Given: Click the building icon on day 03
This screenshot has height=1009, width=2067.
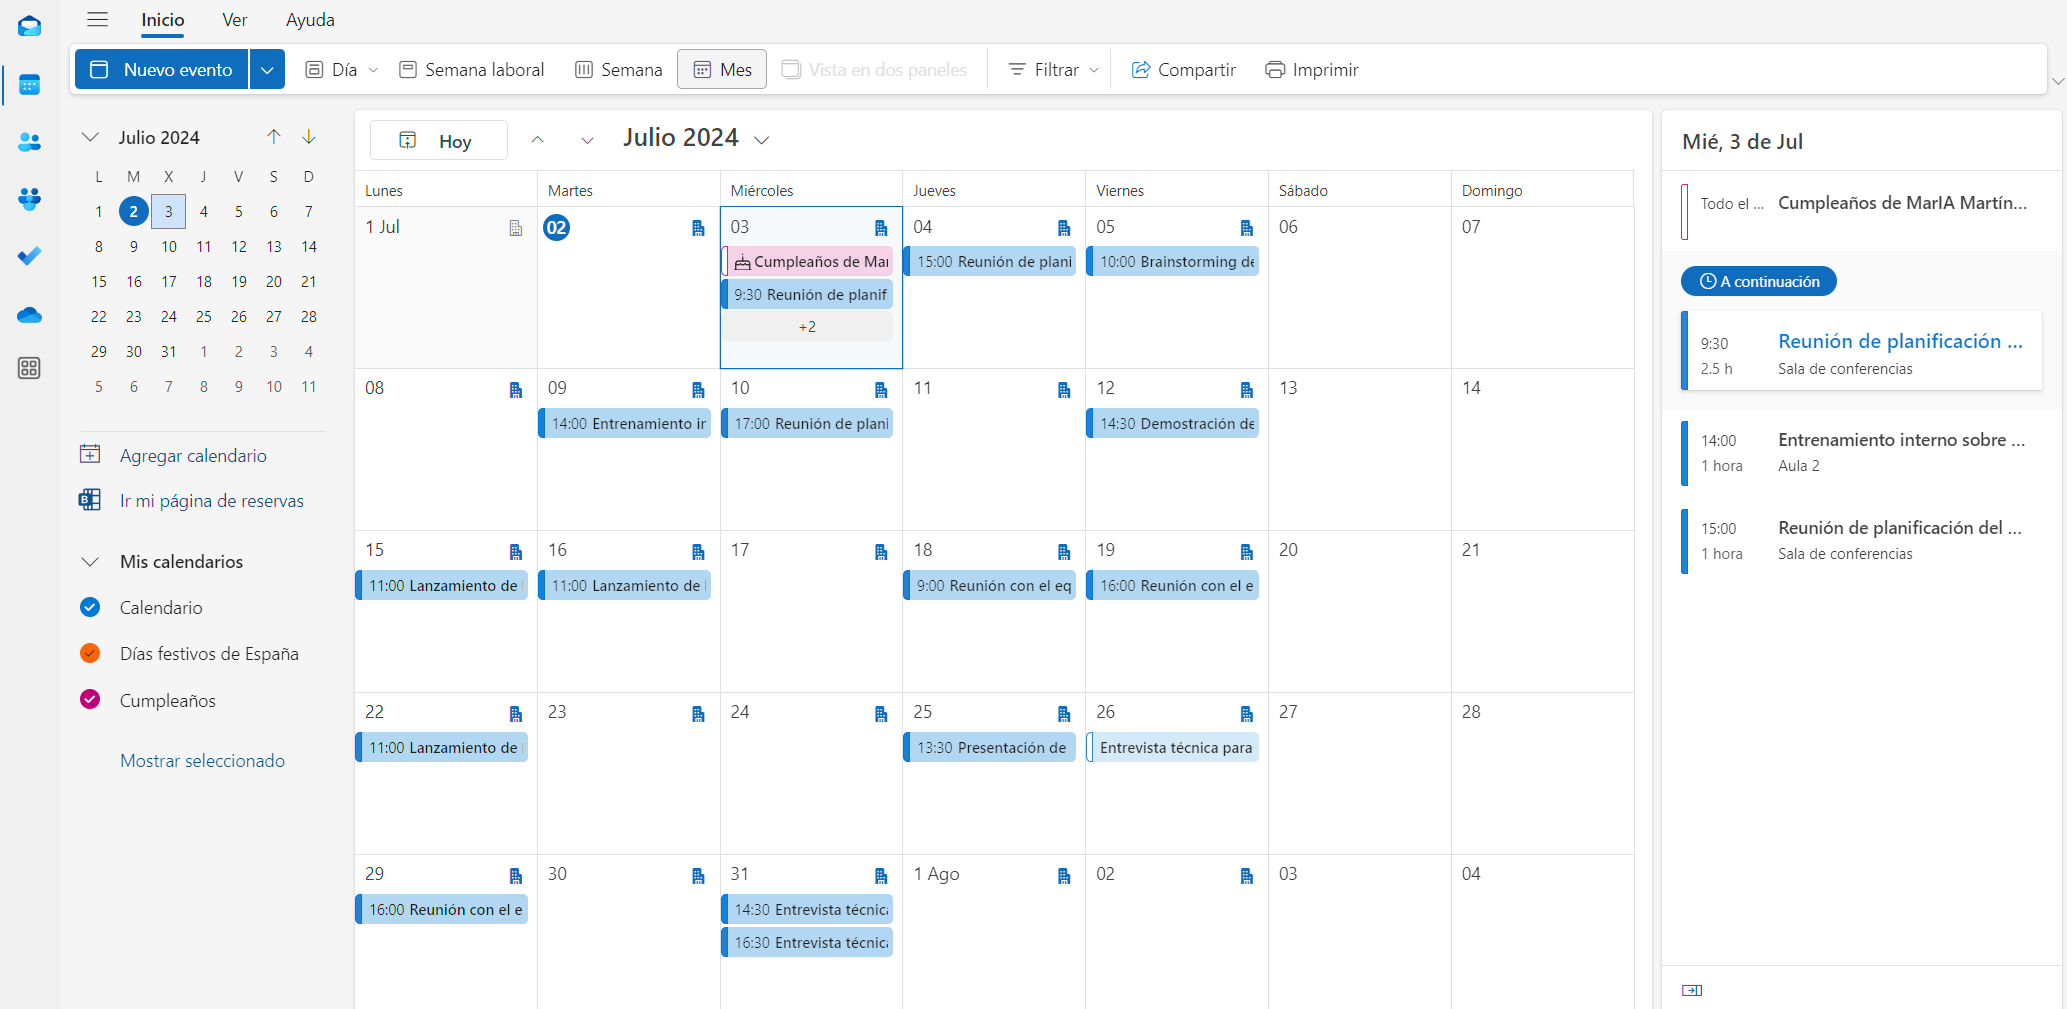Looking at the screenshot, I should [881, 228].
